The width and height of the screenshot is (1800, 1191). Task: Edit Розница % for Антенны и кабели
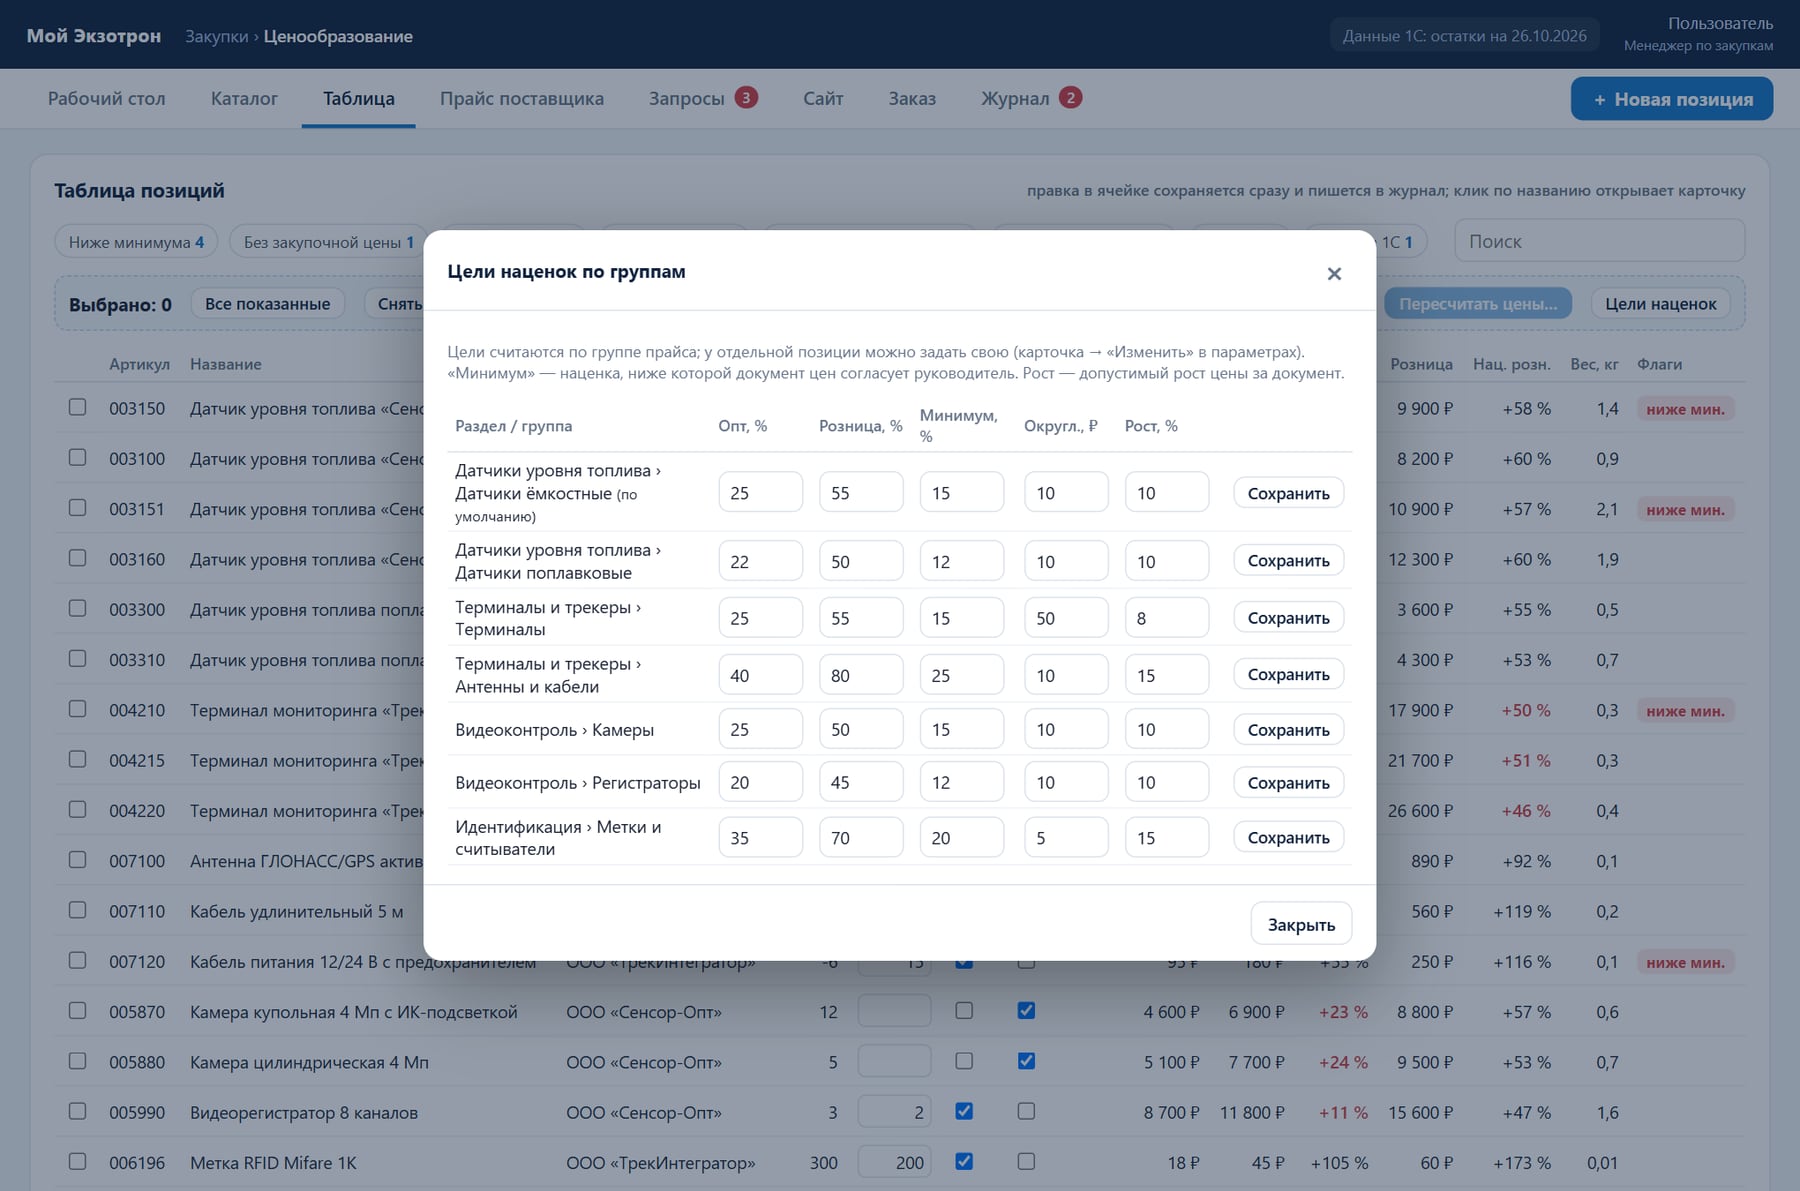click(861, 675)
